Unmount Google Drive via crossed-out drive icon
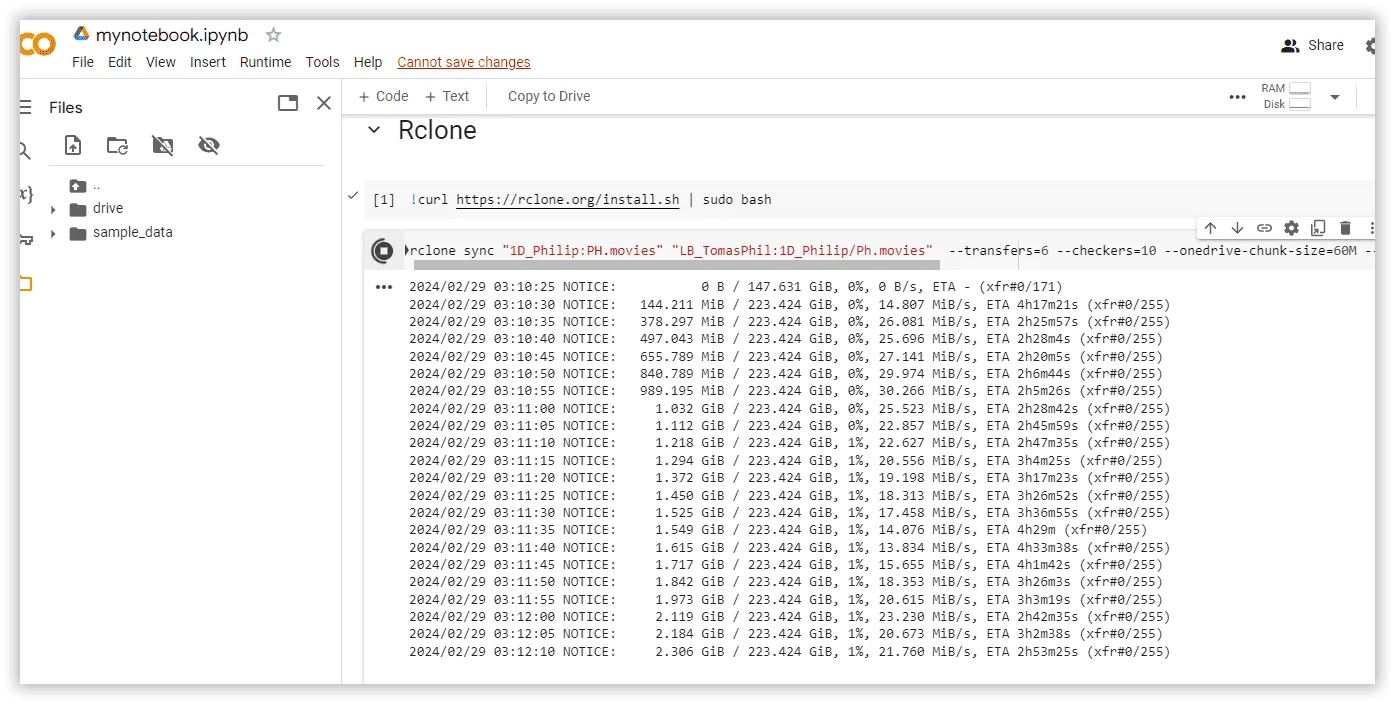1395x704 pixels. click(163, 146)
